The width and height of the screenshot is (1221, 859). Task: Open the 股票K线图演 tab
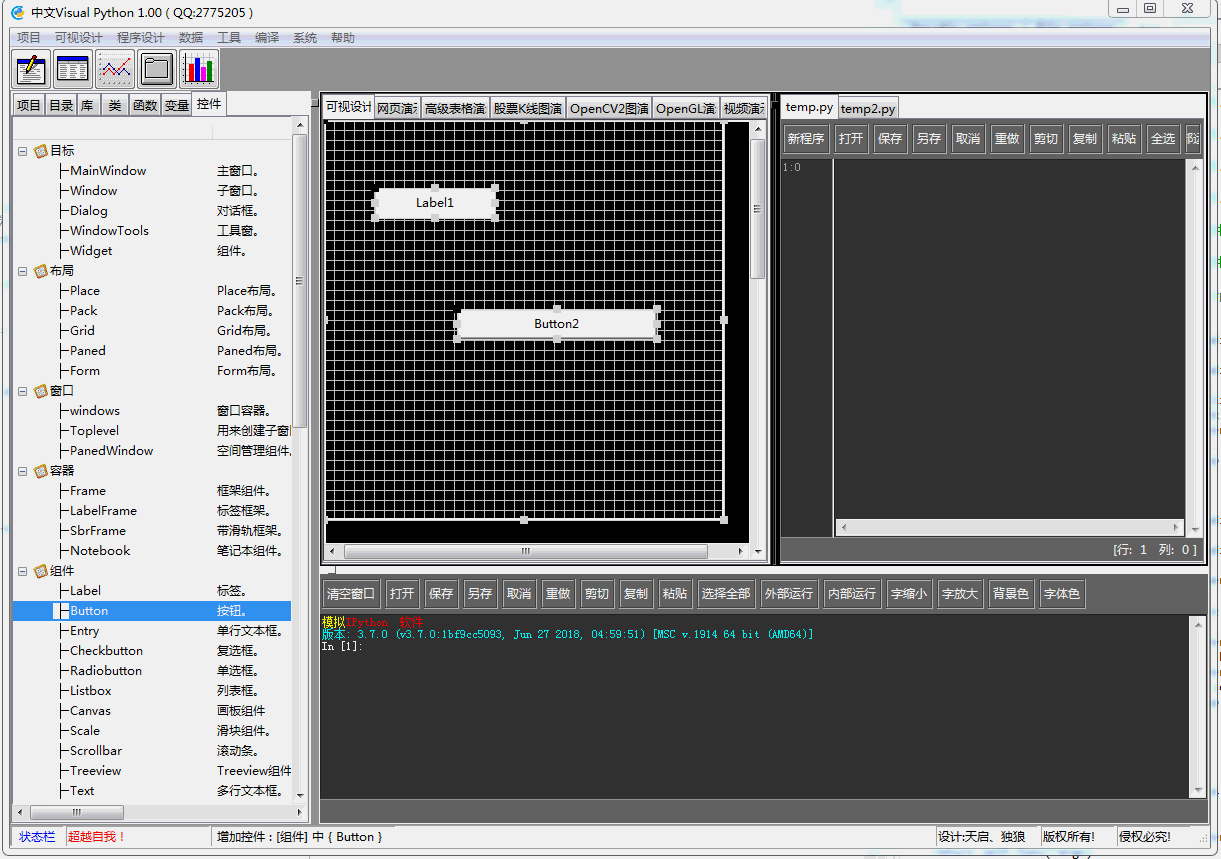[527, 109]
